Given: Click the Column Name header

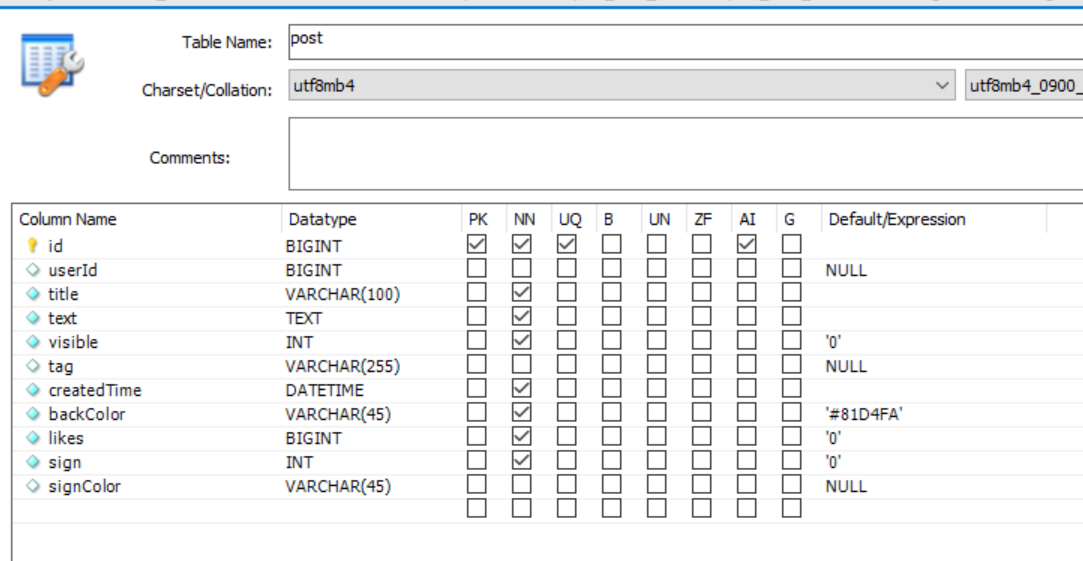Looking at the screenshot, I should click(x=68, y=220).
